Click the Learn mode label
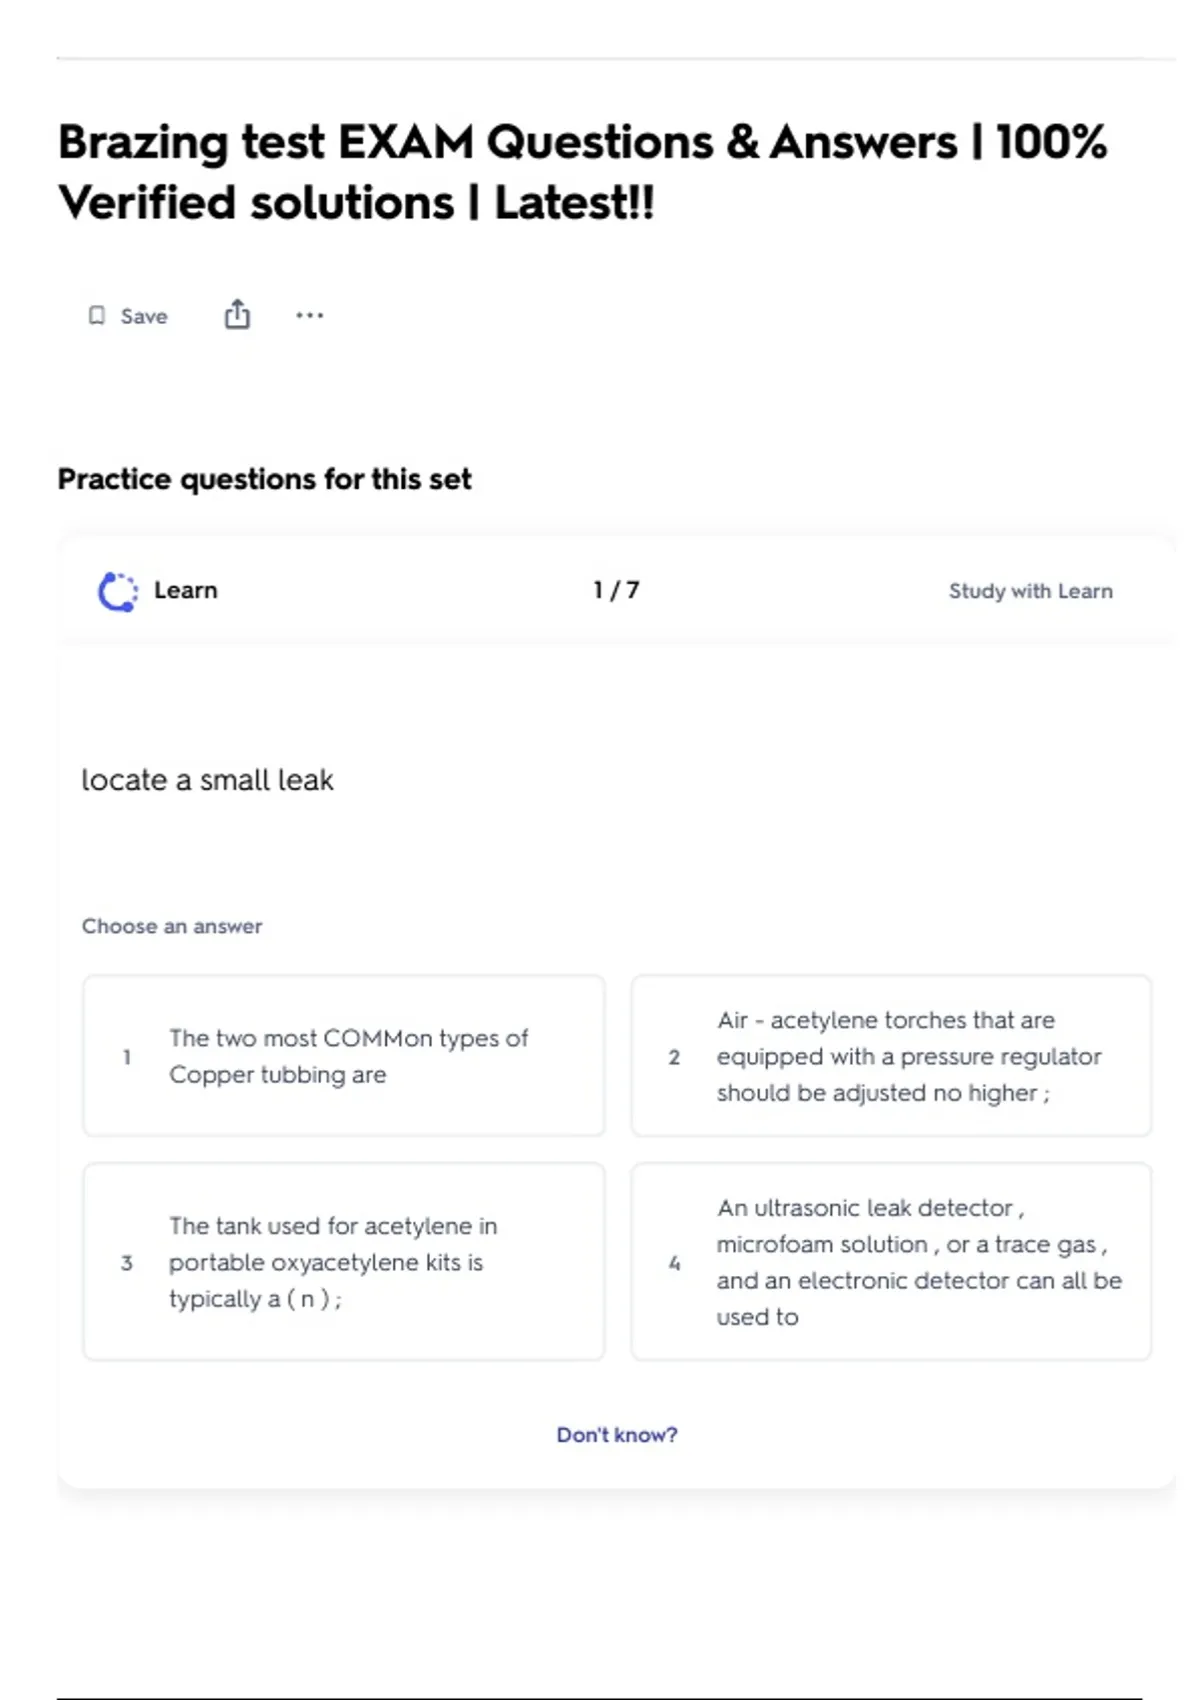1200x1700 pixels. (186, 590)
